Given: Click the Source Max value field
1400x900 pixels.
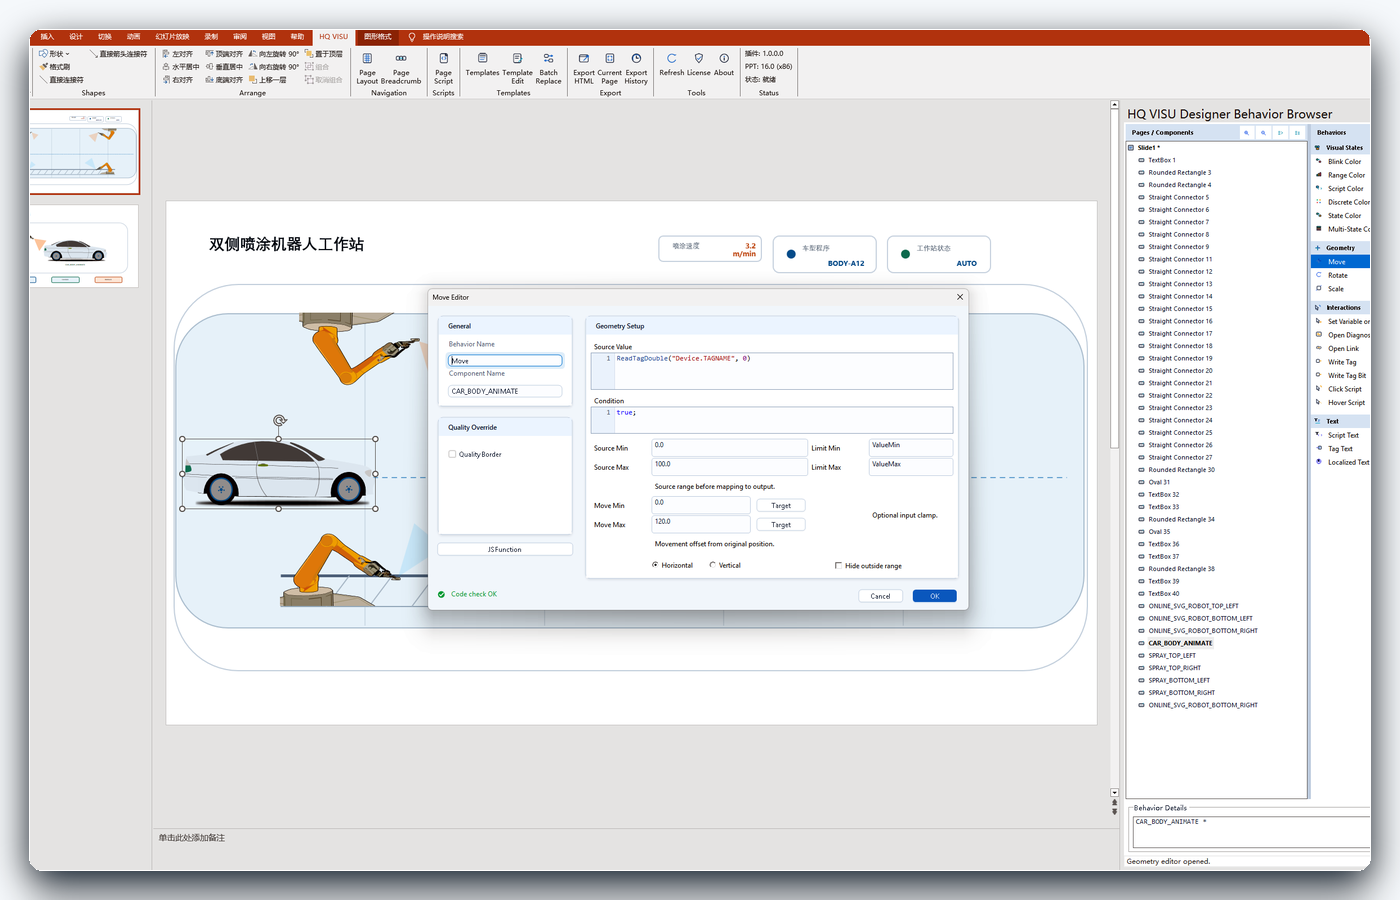Looking at the screenshot, I should pos(729,467).
